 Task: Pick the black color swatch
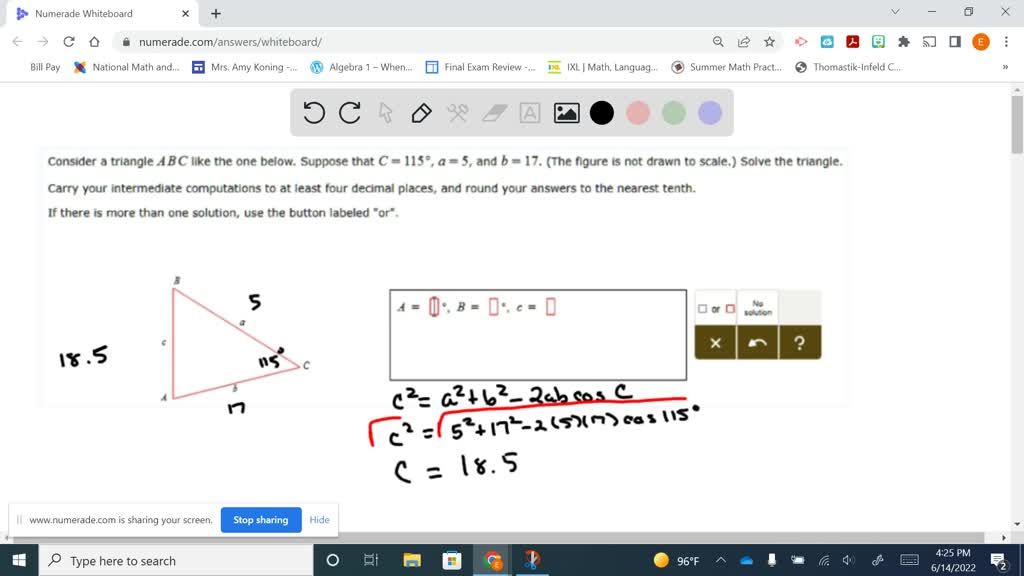600,112
